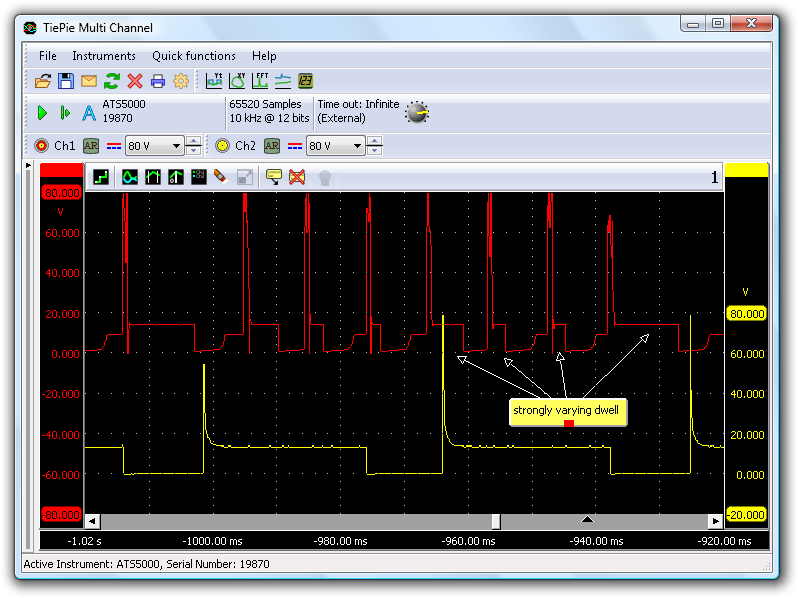Image resolution: width=798 pixels, height=598 pixels.
Task: Open the Ch2 80 V range dropdown
Action: click(x=335, y=146)
